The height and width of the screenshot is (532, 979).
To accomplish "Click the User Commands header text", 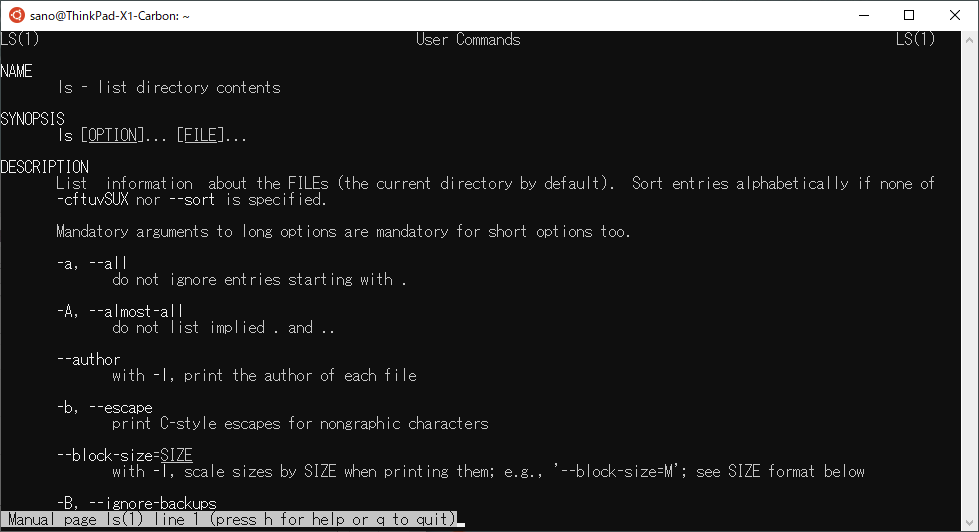I will (x=468, y=39).
